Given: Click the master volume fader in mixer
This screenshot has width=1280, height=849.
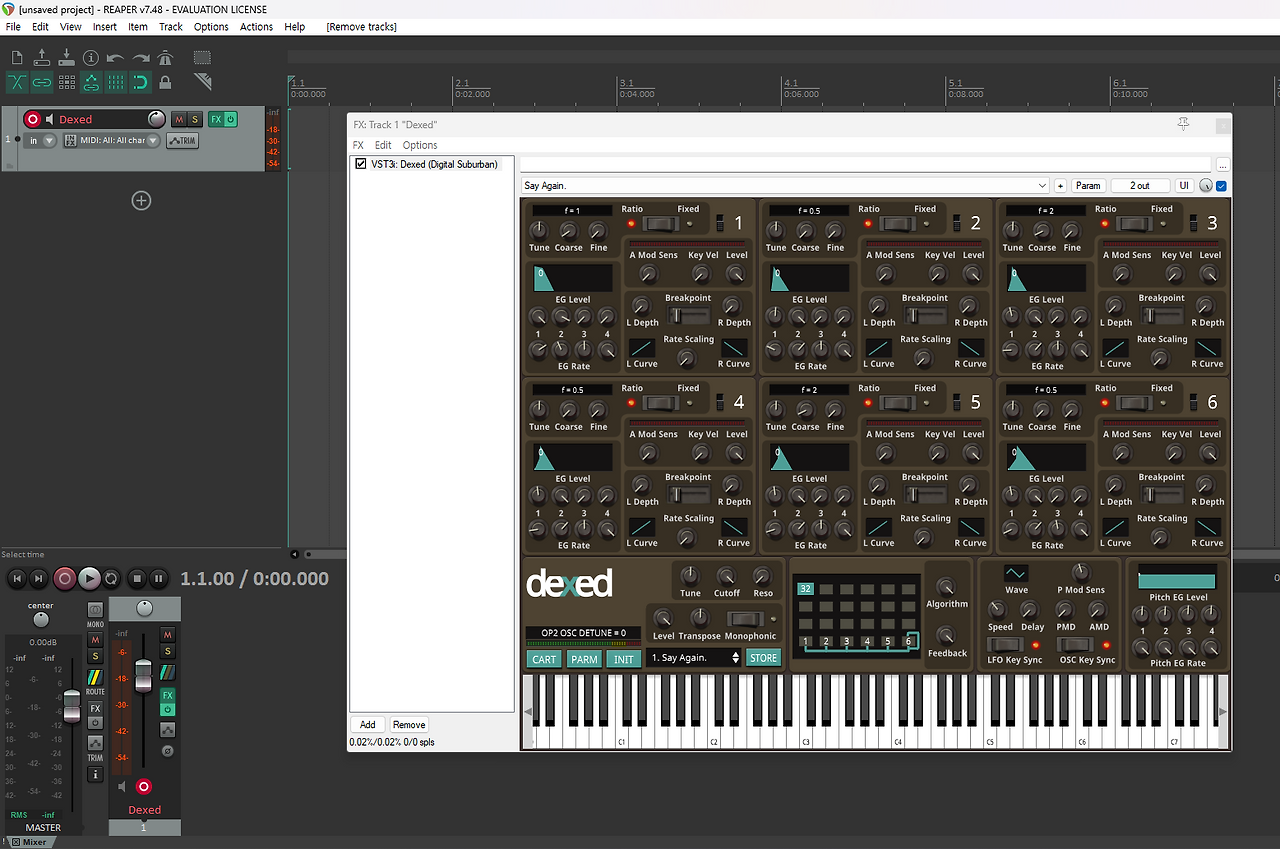Looking at the screenshot, I should pyautogui.click(x=71, y=704).
